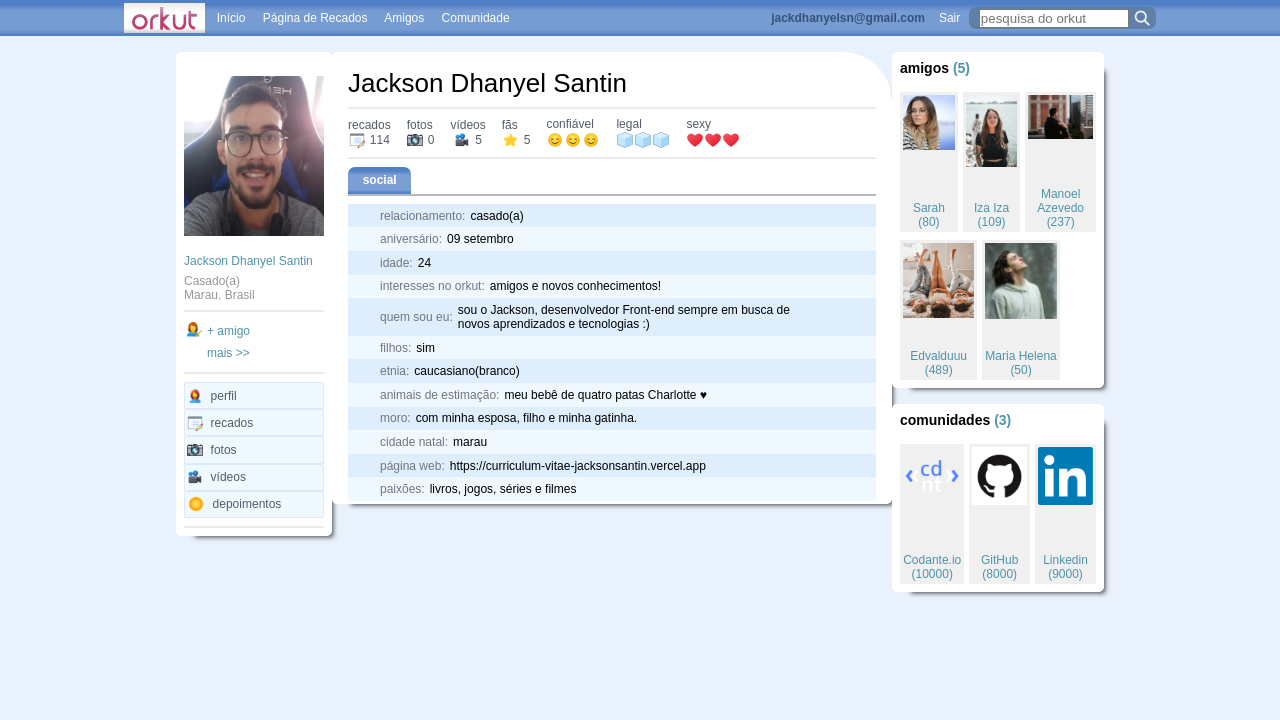Click the + amigo link
Viewport: 1280px width, 720px height.
pyautogui.click(x=228, y=330)
